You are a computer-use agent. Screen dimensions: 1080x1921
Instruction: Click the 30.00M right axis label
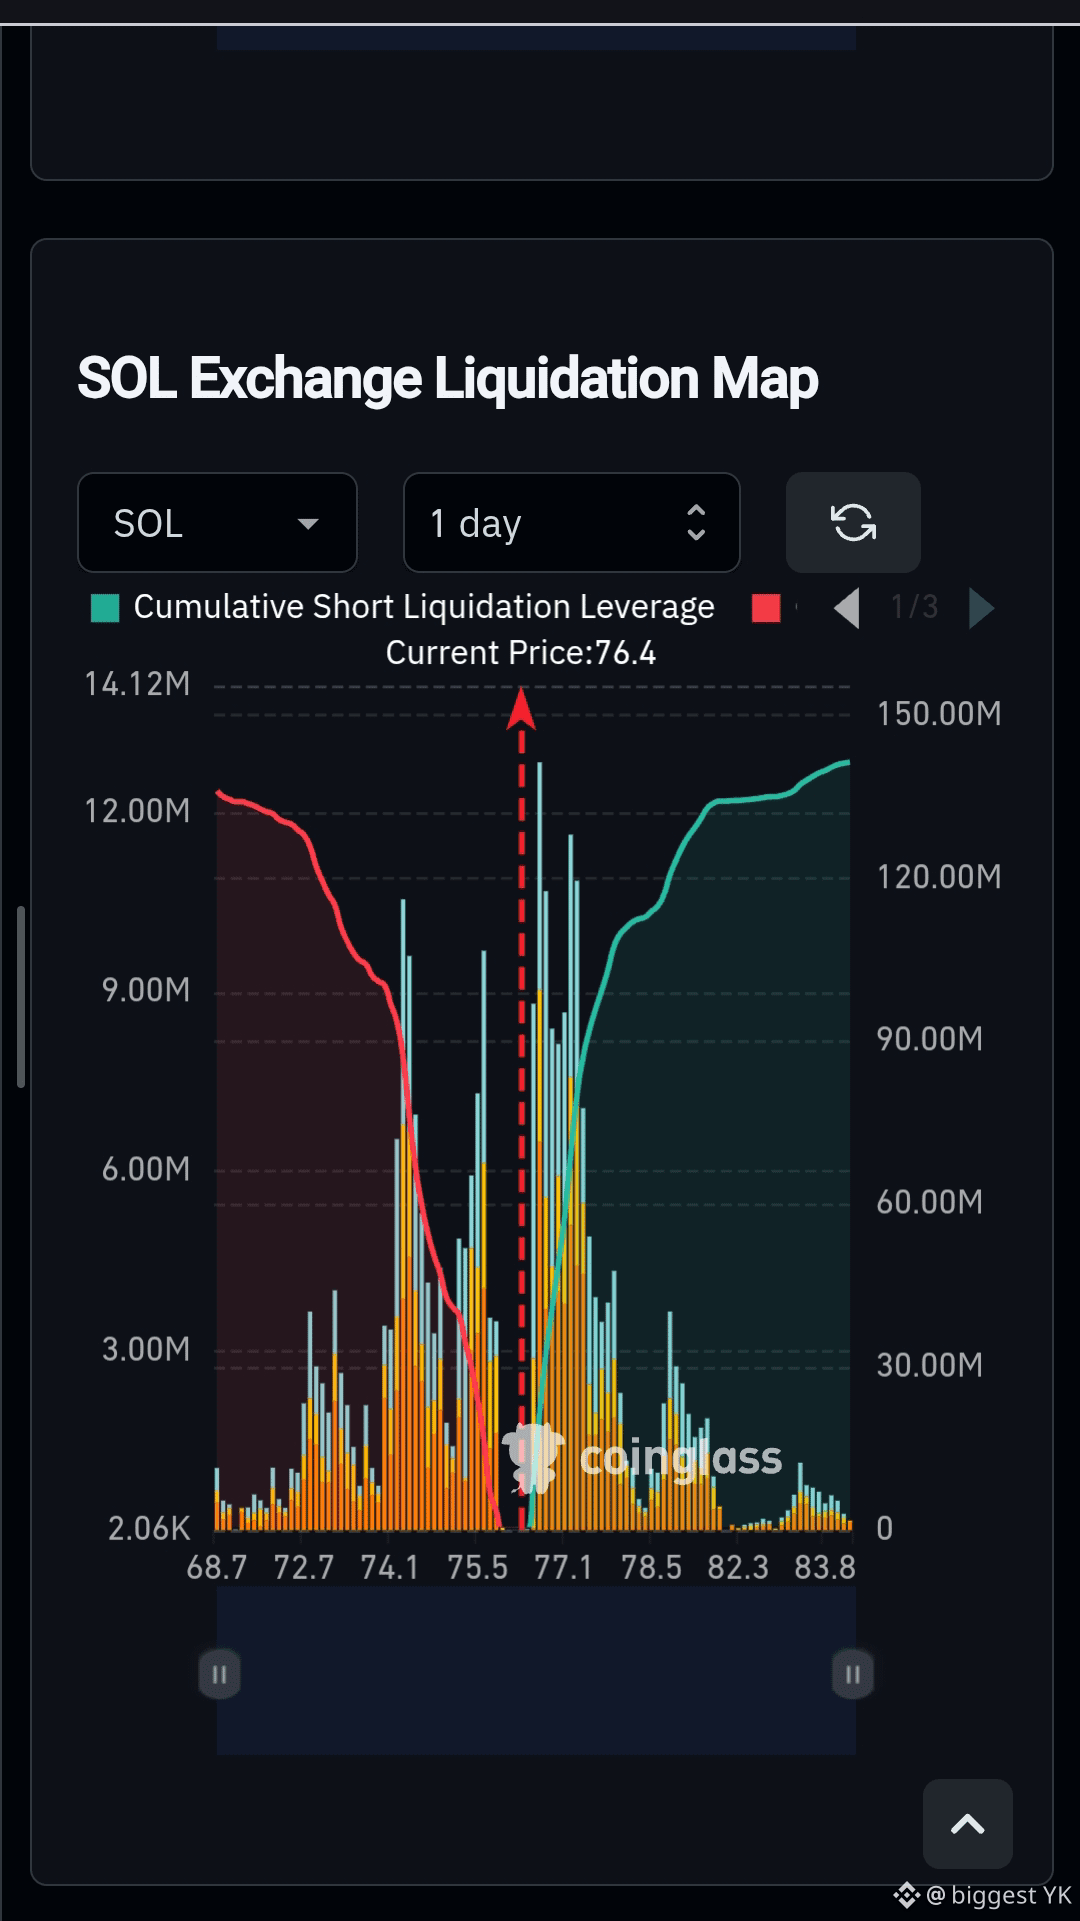point(930,1365)
